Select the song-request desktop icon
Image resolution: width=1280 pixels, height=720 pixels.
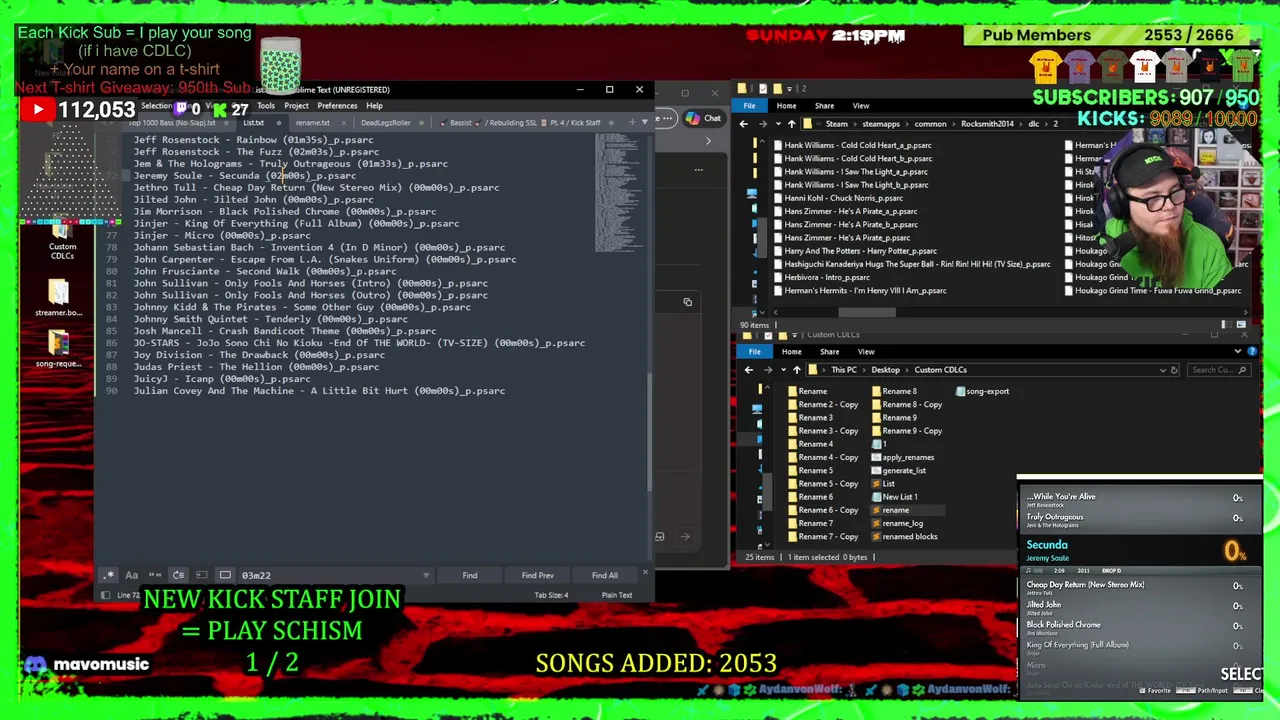tap(58, 350)
